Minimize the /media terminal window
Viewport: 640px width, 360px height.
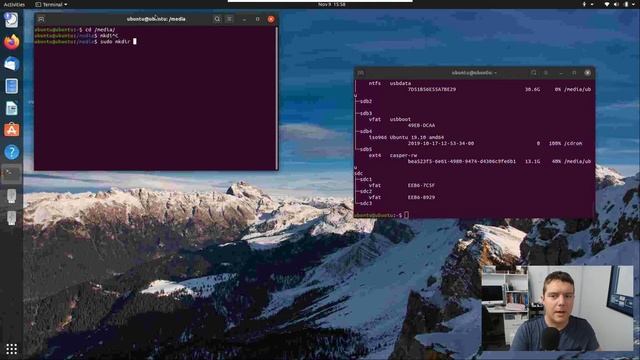244,19
